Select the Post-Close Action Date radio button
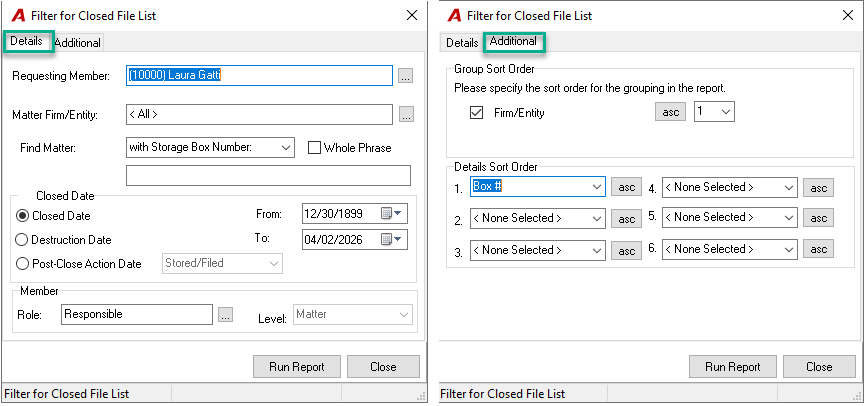This screenshot has height=406, width=867. (23, 264)
